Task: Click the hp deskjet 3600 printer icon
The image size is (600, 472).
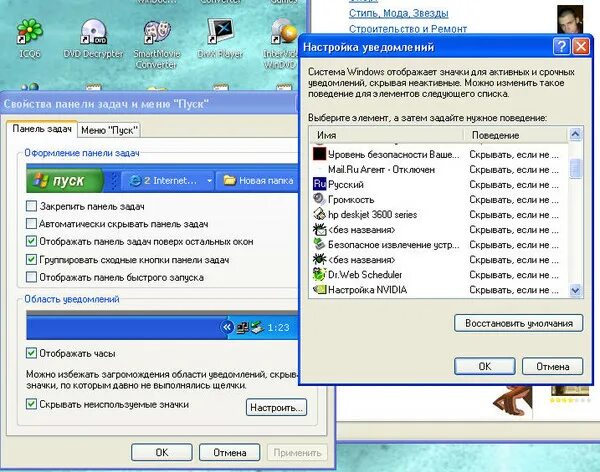Action: pyautogui.click(x=320, y=214)
